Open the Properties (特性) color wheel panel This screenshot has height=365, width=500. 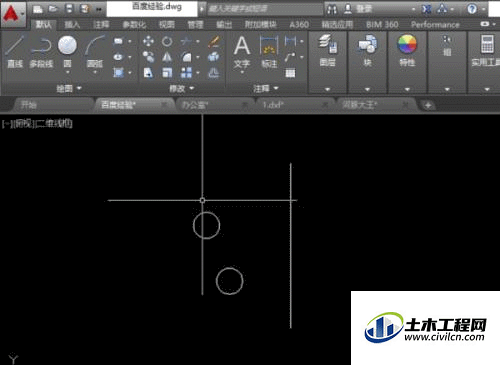pyautogui.click(x=407, y=50)
